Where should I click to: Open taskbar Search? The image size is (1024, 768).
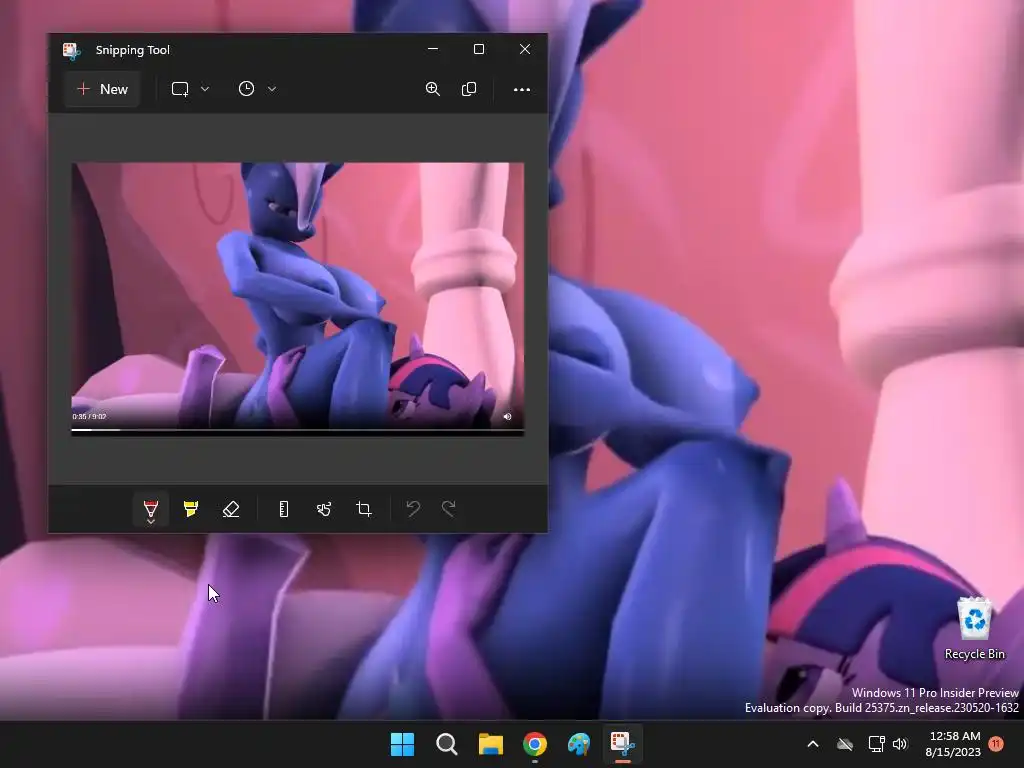click(x=447, y=744)
